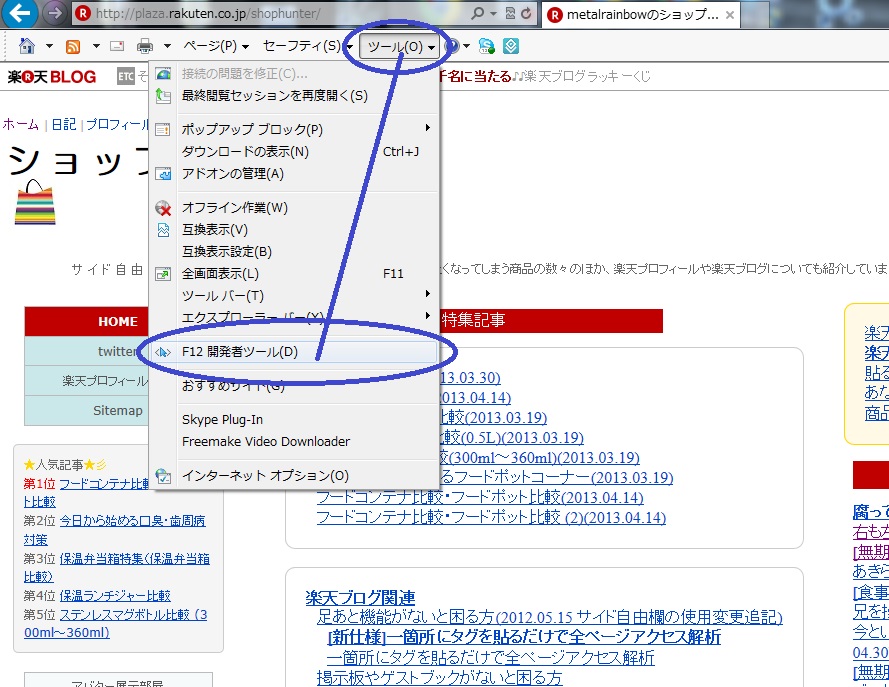889x687 pixels.
Task: Expand the ポップアップ ブロック(P) submenu
Action: click(252, 130)
